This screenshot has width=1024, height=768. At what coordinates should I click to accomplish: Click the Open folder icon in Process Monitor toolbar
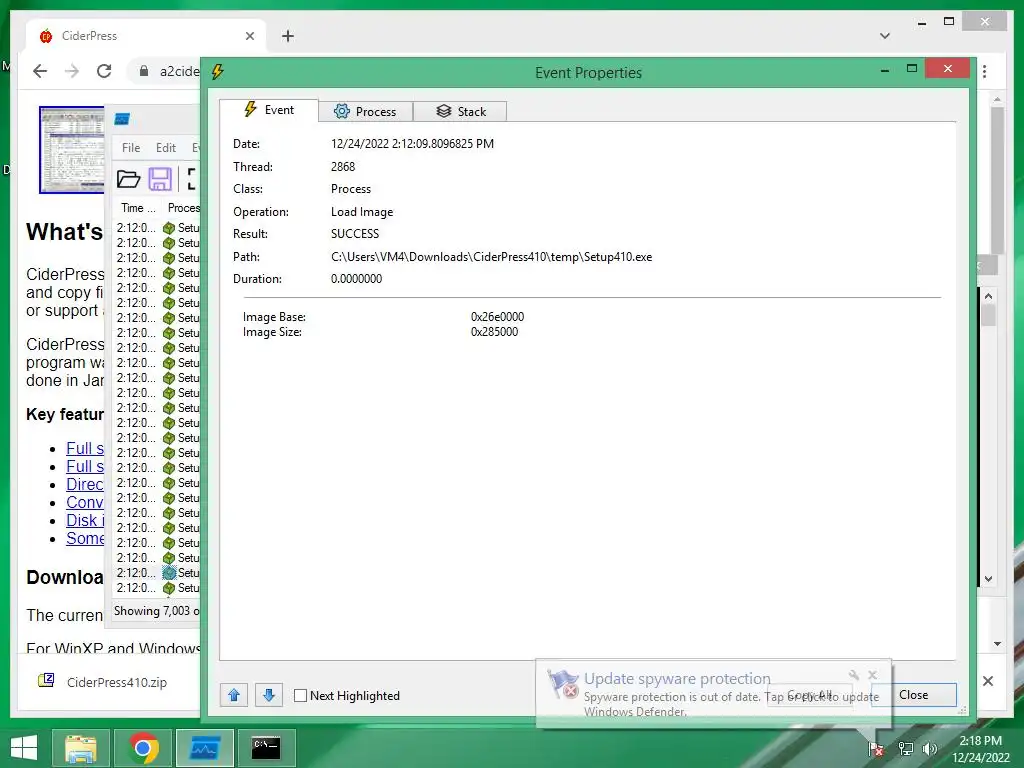click(x=129, y=179)
